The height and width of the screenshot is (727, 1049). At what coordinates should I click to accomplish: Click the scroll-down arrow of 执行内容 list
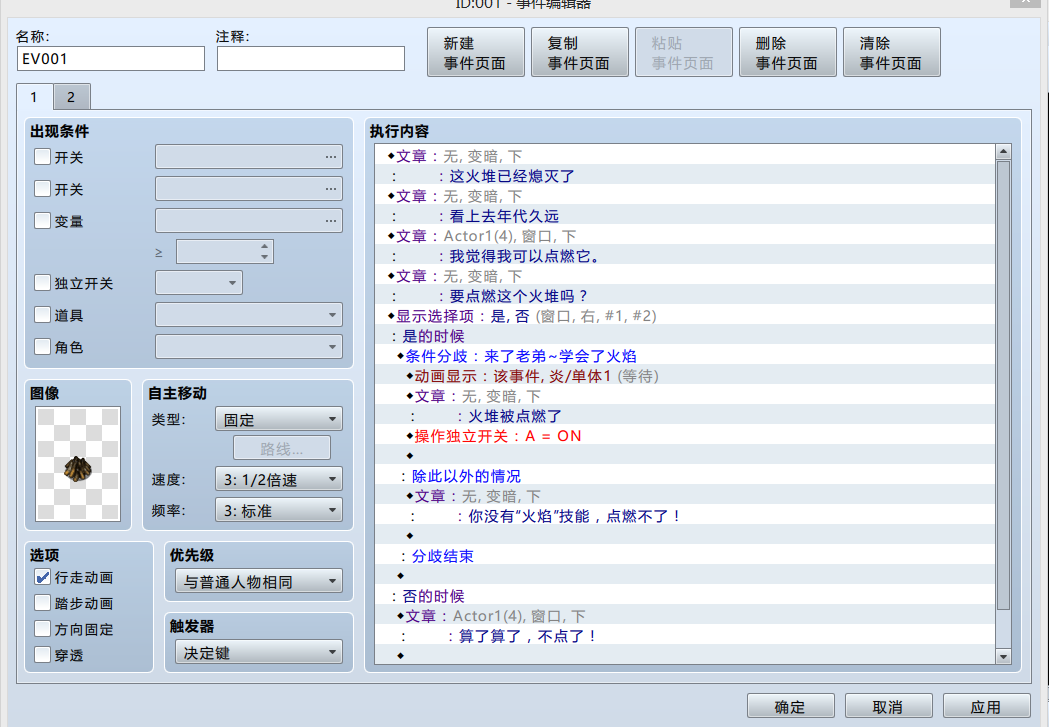1003,656
